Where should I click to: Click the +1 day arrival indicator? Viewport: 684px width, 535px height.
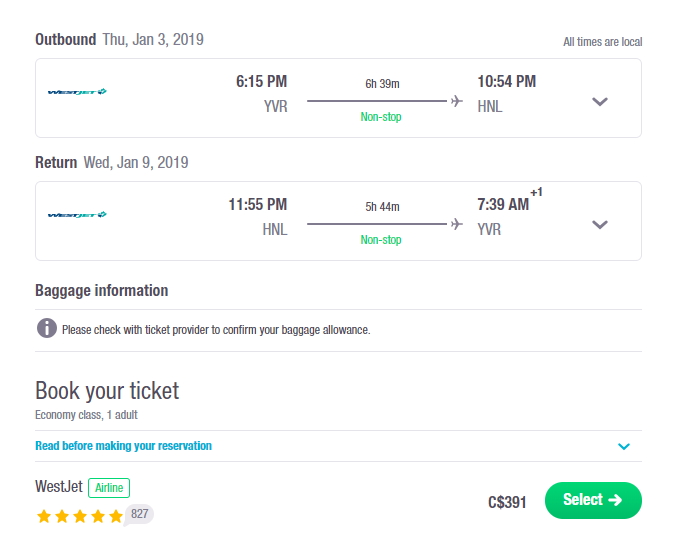click(536, 192)
